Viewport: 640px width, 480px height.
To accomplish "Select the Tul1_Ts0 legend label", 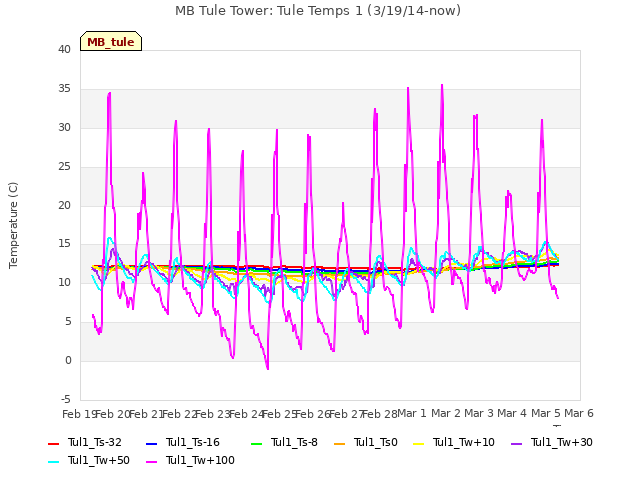I will 376,442.
